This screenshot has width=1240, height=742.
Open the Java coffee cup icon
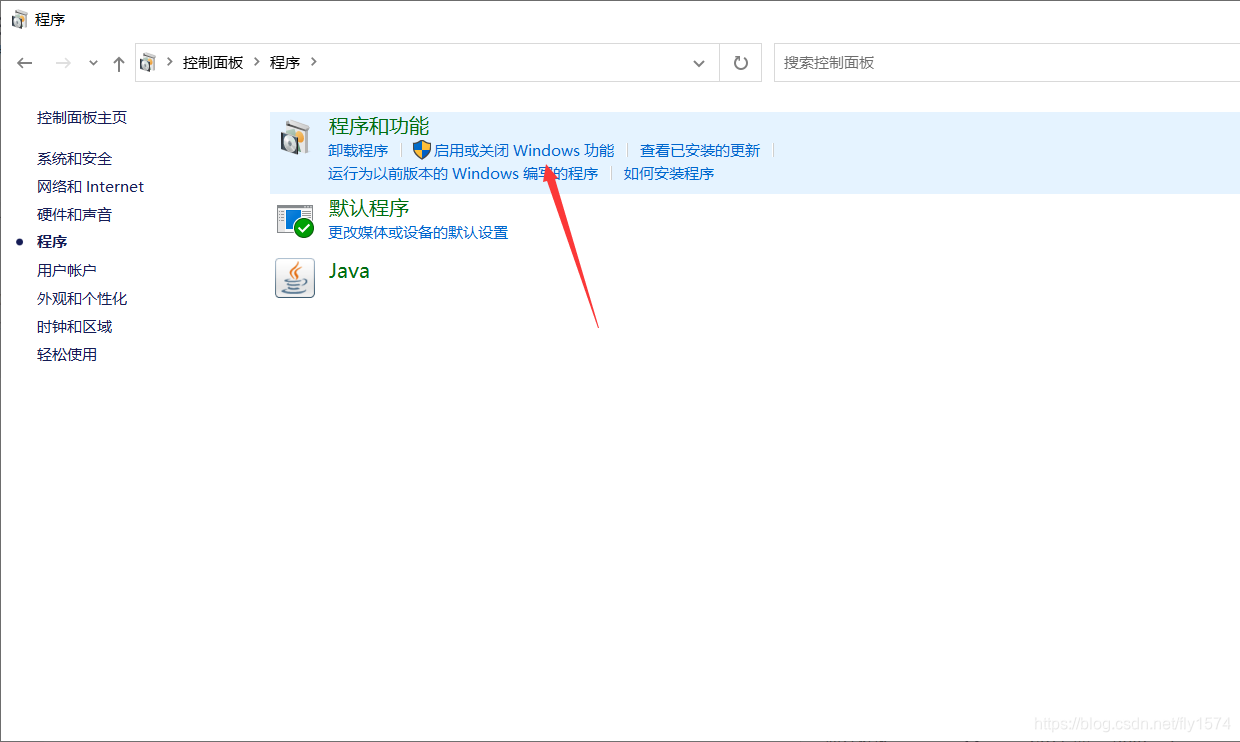click(295, 278)
